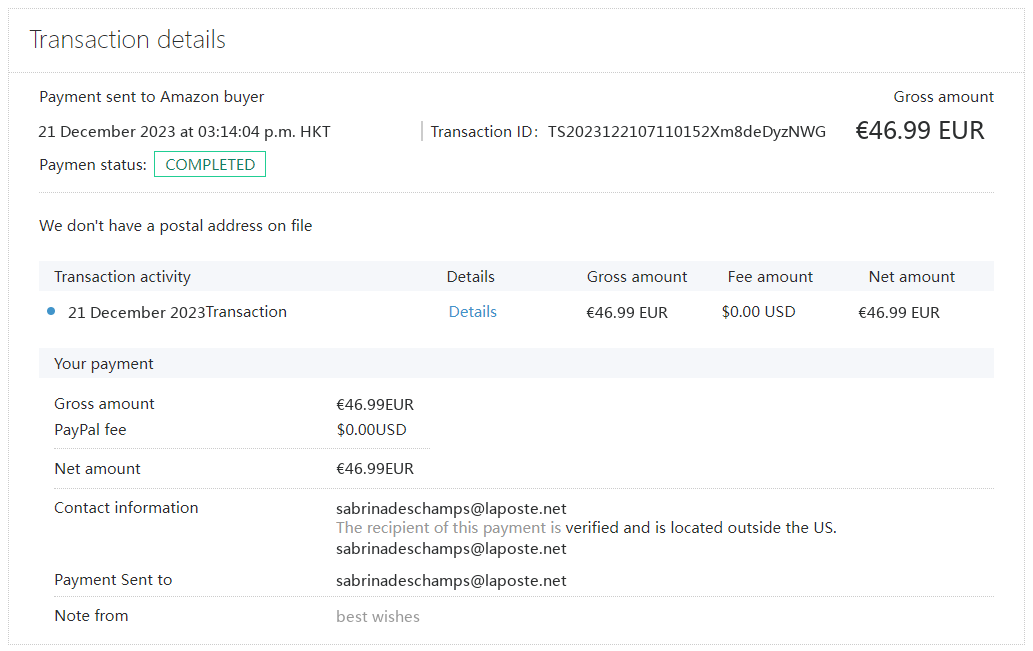Click the PayPal fee $0.00USD value
The height and width of the screenshot is (651, 1033).
[371, 430]
